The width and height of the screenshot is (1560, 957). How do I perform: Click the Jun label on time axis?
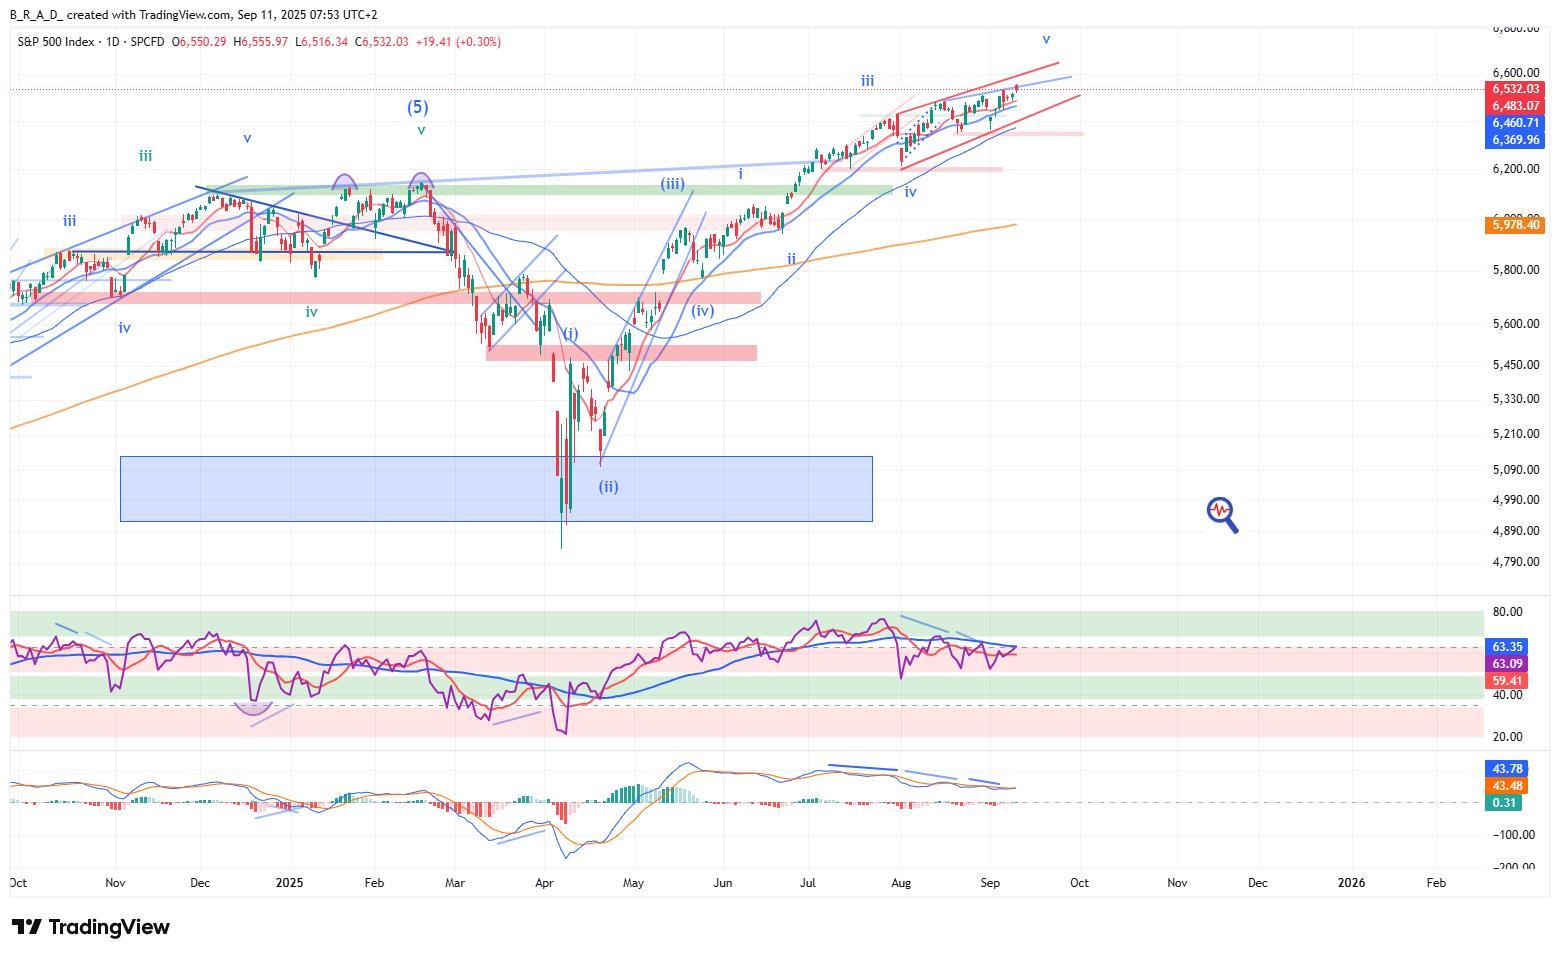coord(723,883)
